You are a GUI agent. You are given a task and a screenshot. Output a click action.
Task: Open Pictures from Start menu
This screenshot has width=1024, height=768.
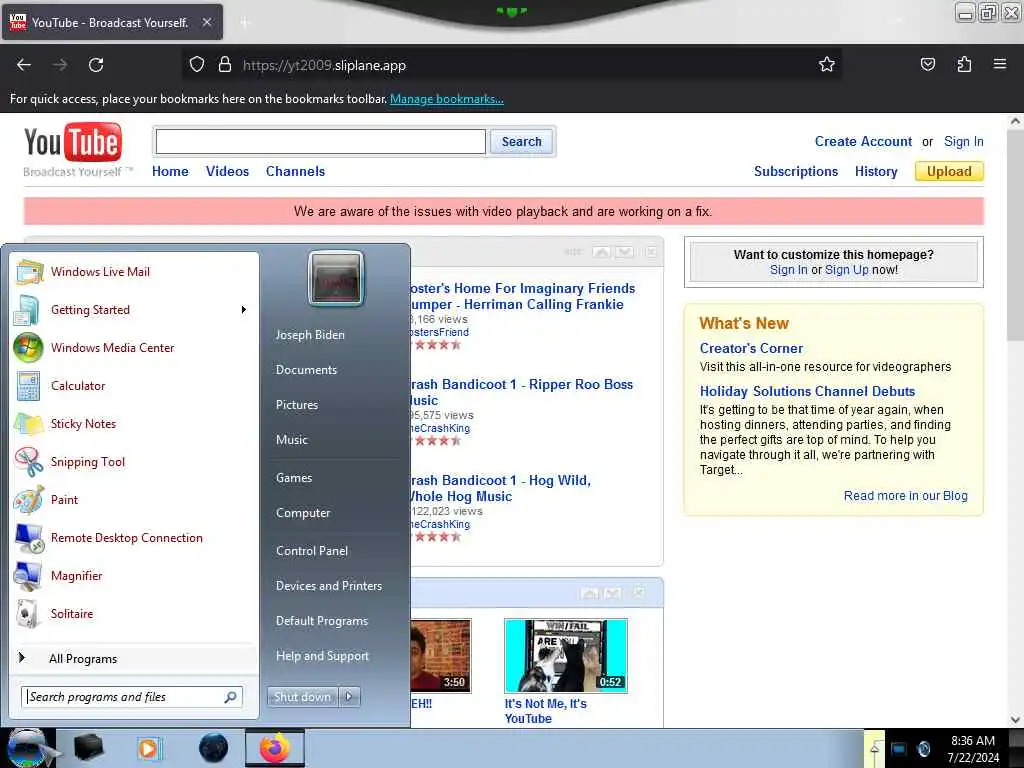point(297,405)
